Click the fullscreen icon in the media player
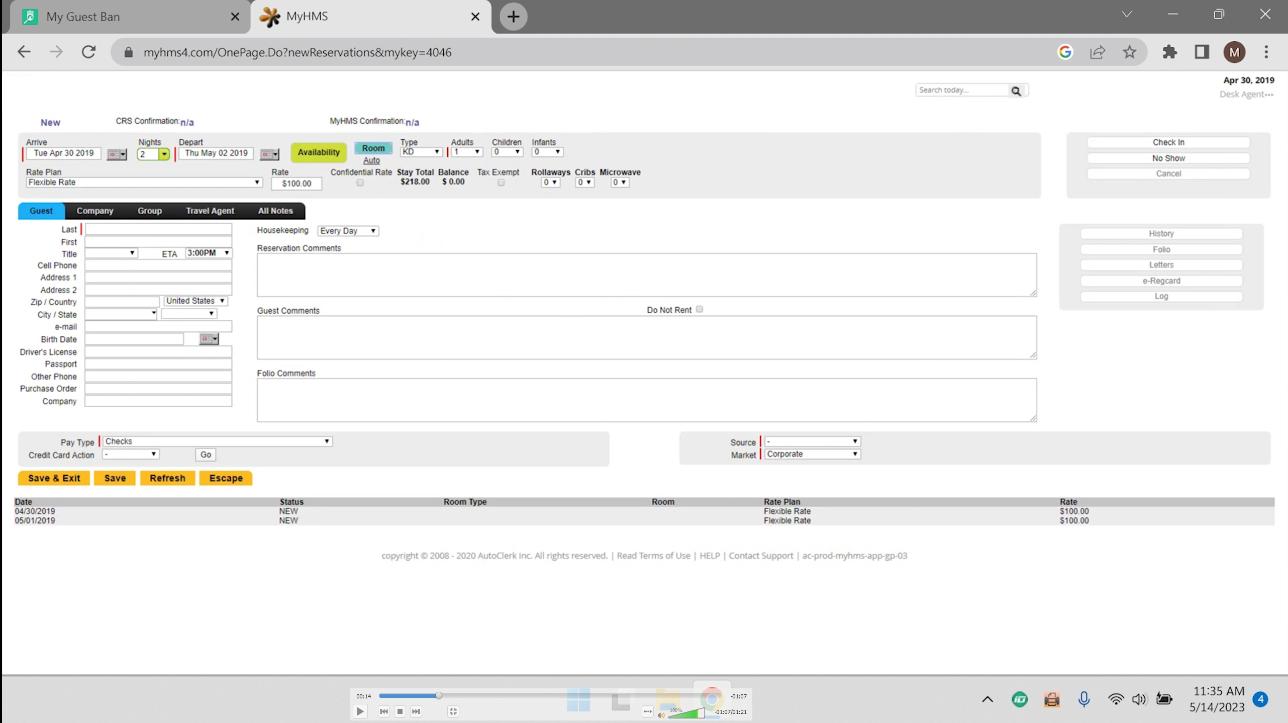The height and width of the screenshot is (723, 1288). (x=452, y=711)
